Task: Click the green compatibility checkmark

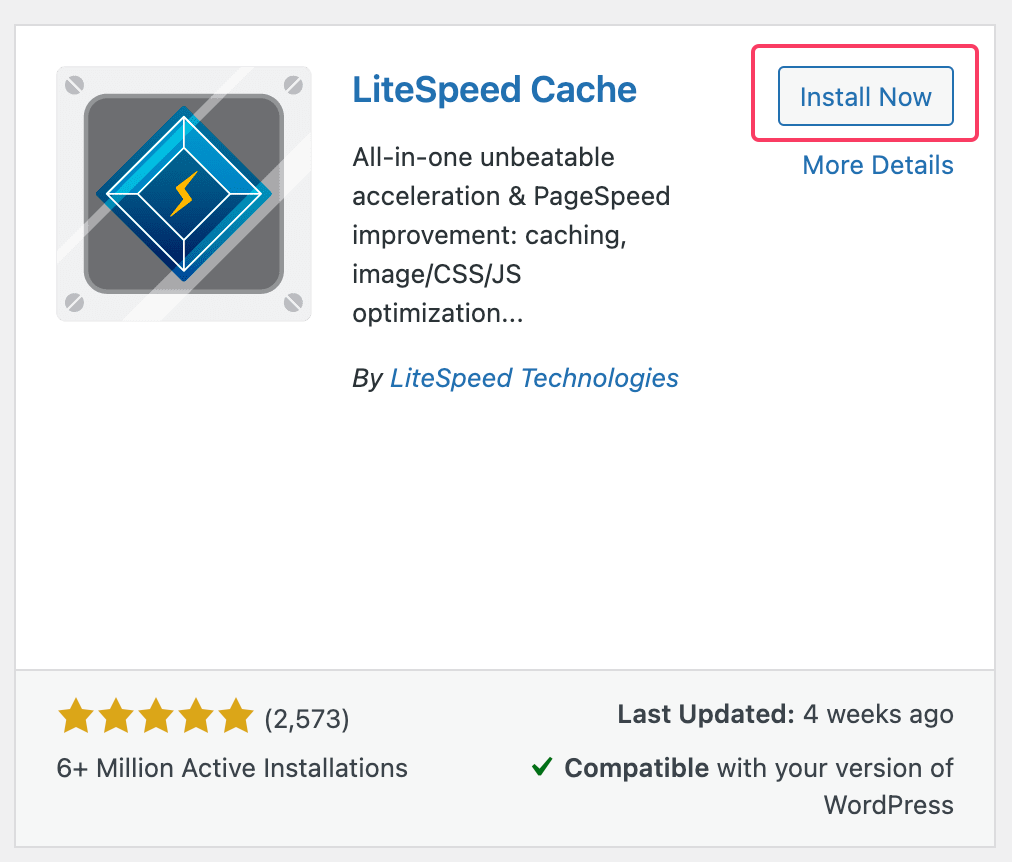Action: tap(542, 767)
